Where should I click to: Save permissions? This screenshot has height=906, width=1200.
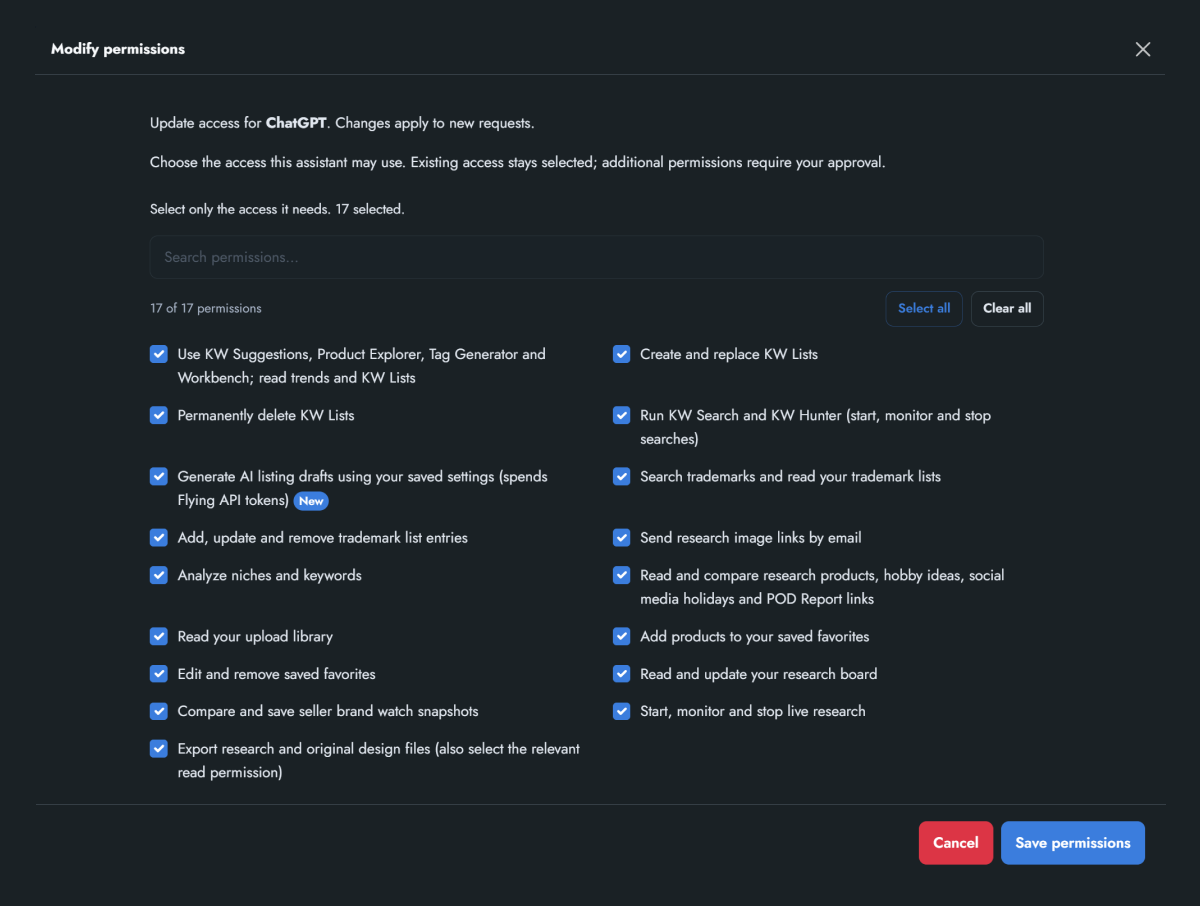click(x=1073, y=843)
